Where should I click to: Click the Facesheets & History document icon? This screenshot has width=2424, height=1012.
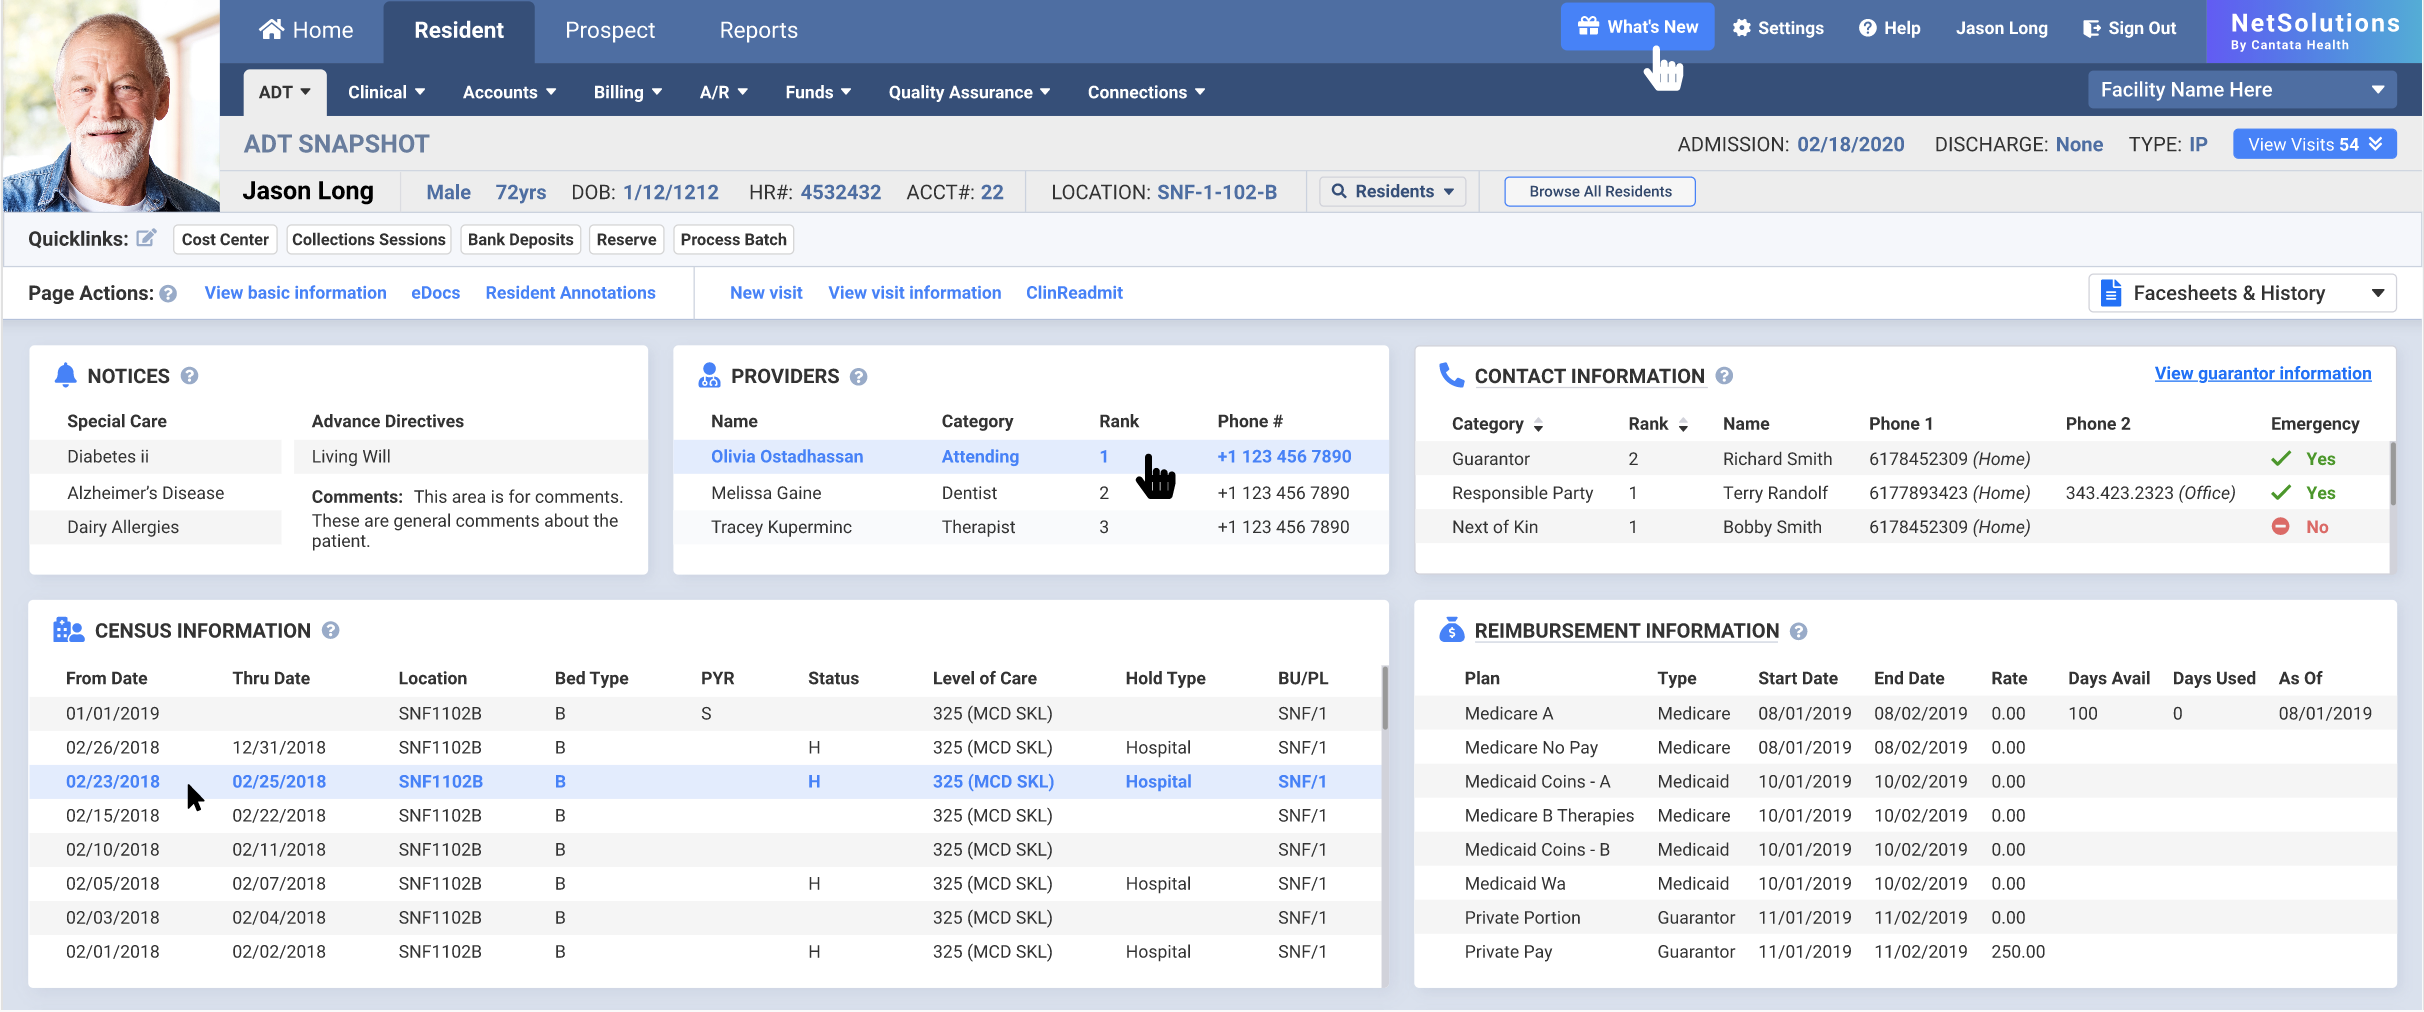click(x=2112, y=292)
